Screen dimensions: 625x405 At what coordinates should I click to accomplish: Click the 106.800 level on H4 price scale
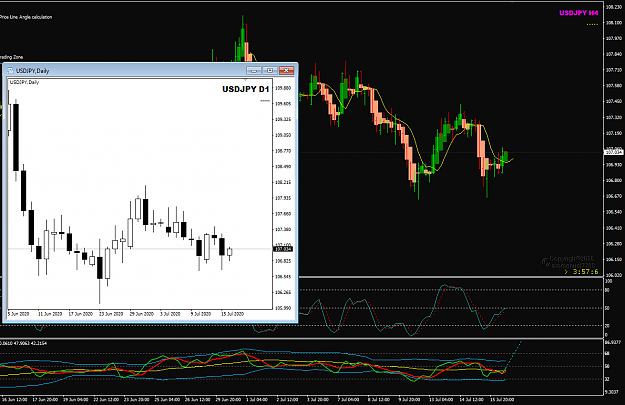point(614,180)
